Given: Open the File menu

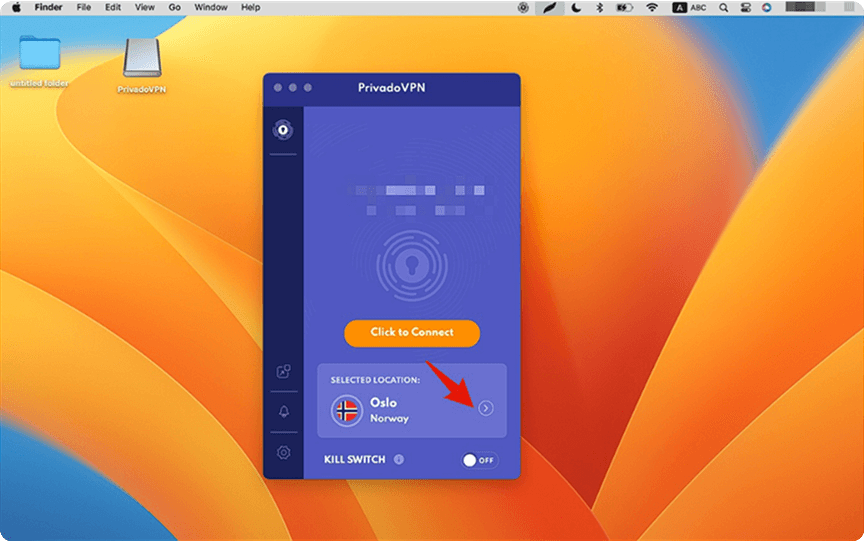Looking at the screenshot, I should click(84, 8).
